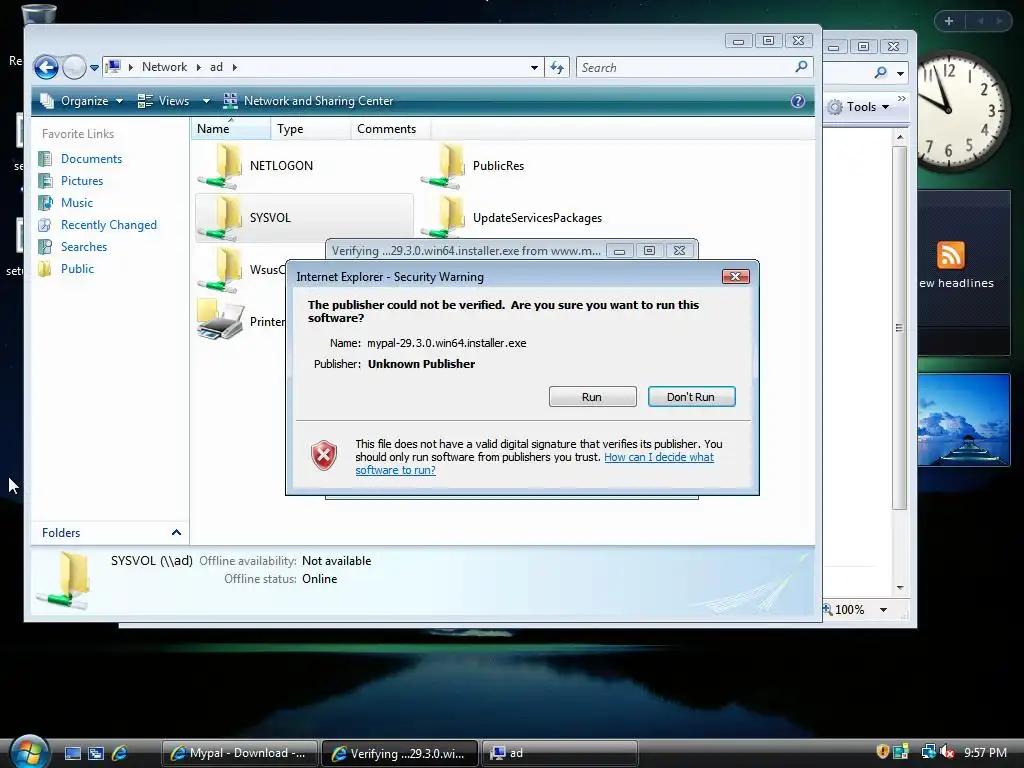This screenshot has width=1024, height=768.
Task: Click the magnifier icon in Search box
Action: coord(801,67)
